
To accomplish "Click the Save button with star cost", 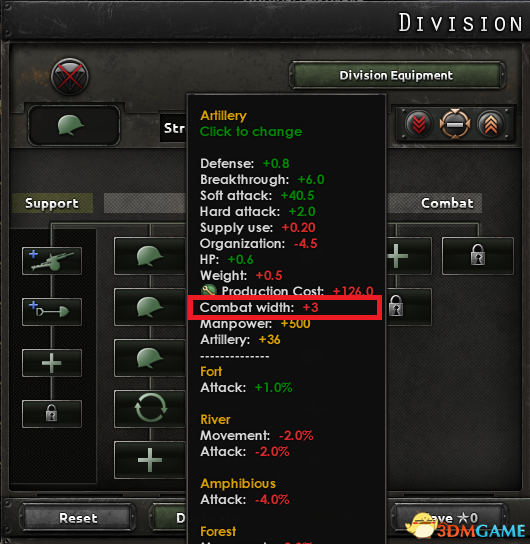I will (450, 518).
